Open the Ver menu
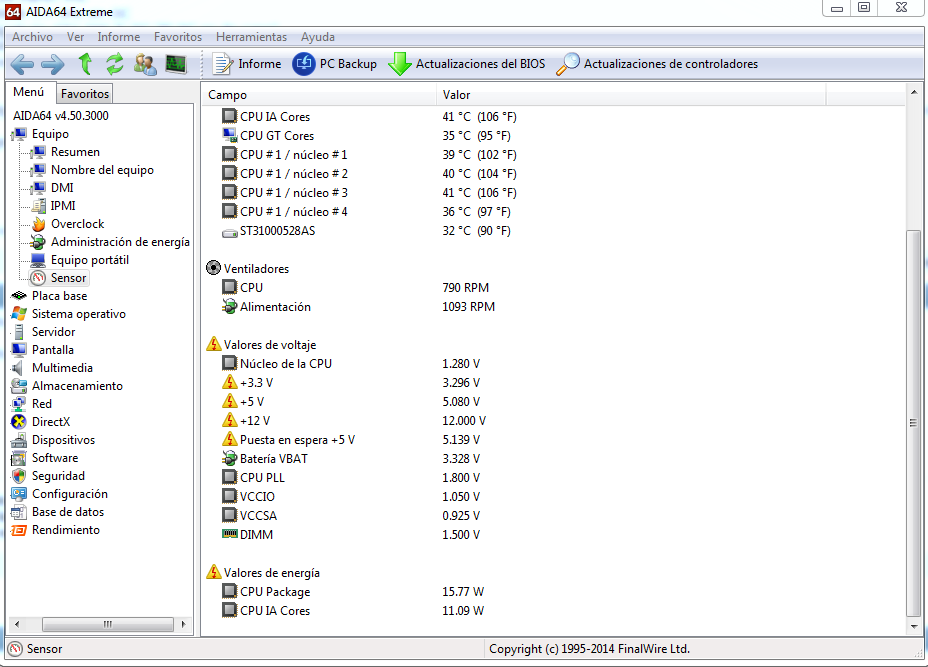The height and width of the screenshot is (667, 928). 75,37
